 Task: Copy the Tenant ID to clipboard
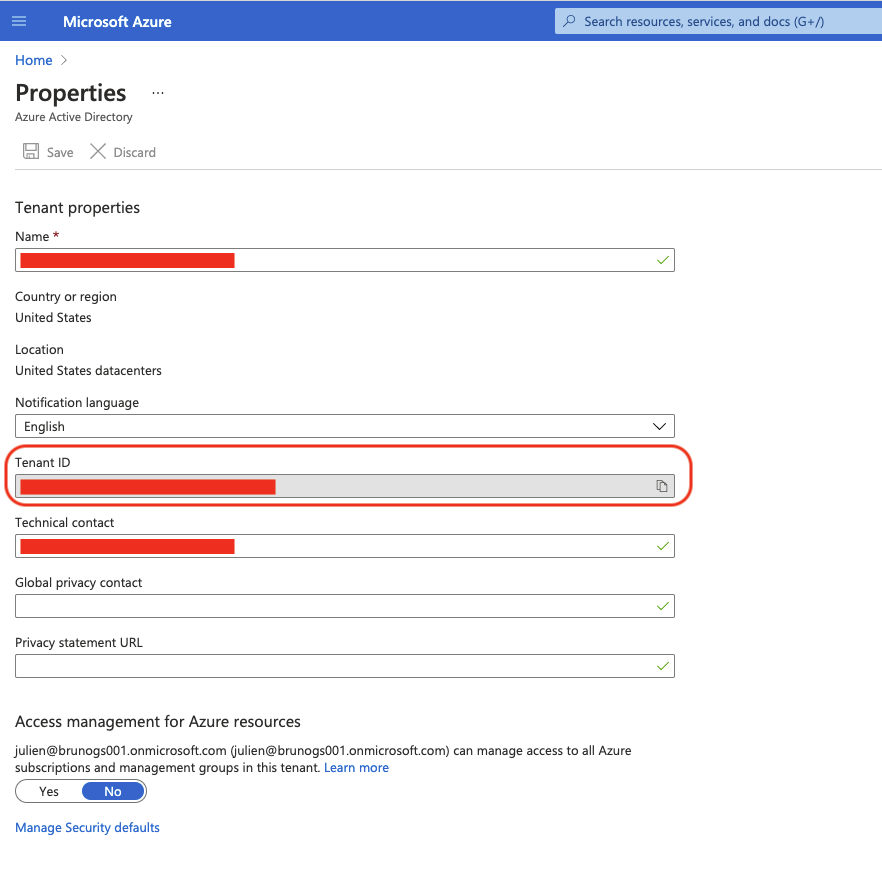662,486
